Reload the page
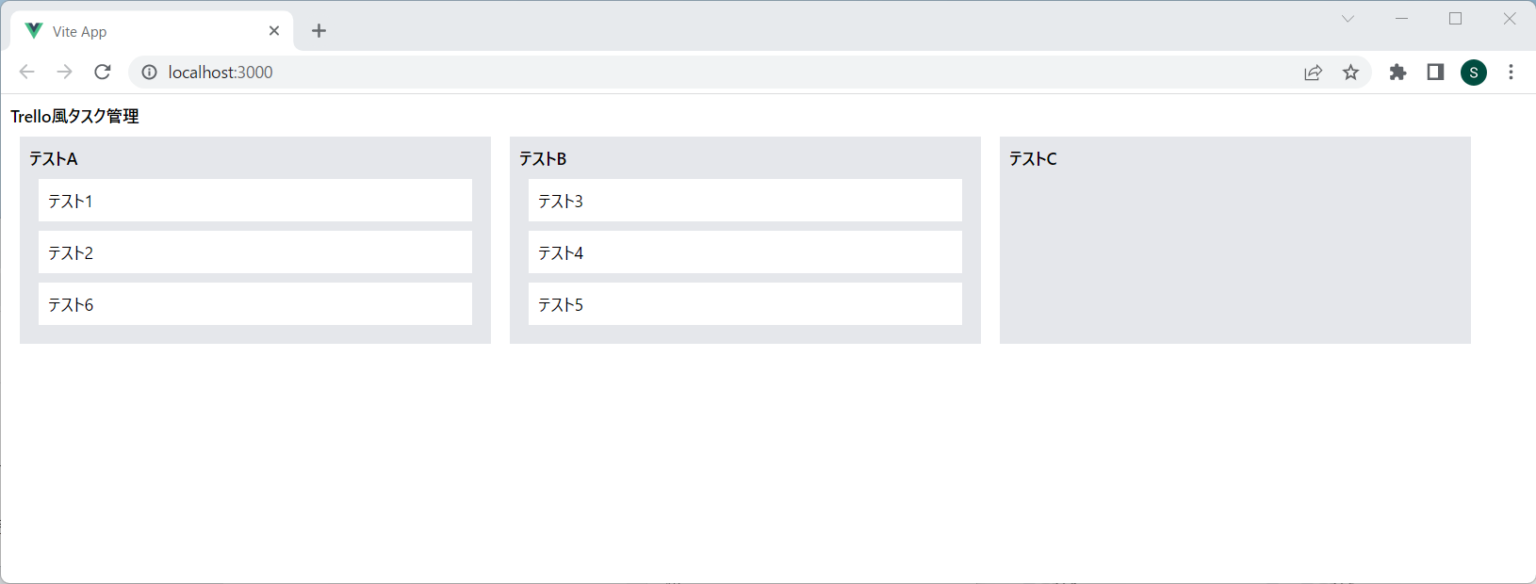The width and height of the screenshot is (1536, 584). tap(102, 72)
